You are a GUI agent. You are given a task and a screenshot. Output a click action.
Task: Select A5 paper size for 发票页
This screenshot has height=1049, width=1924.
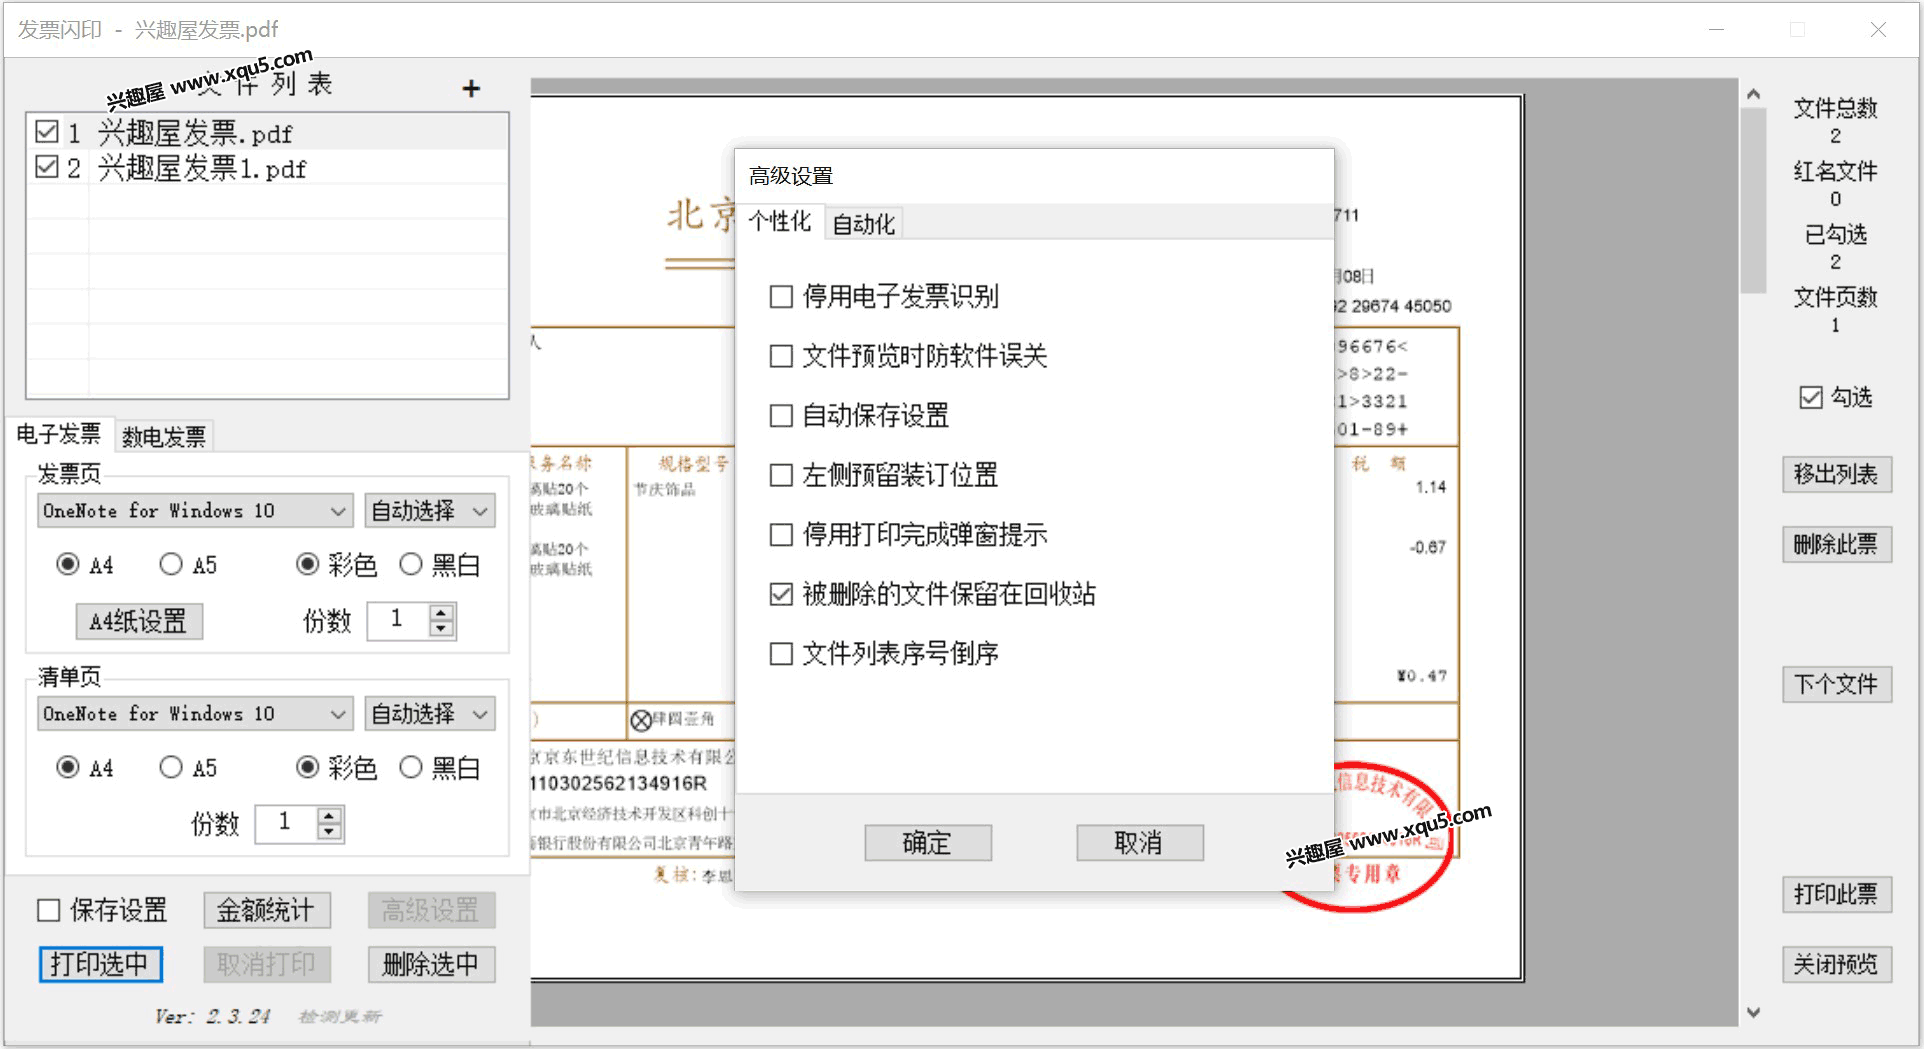click(171, 565)
